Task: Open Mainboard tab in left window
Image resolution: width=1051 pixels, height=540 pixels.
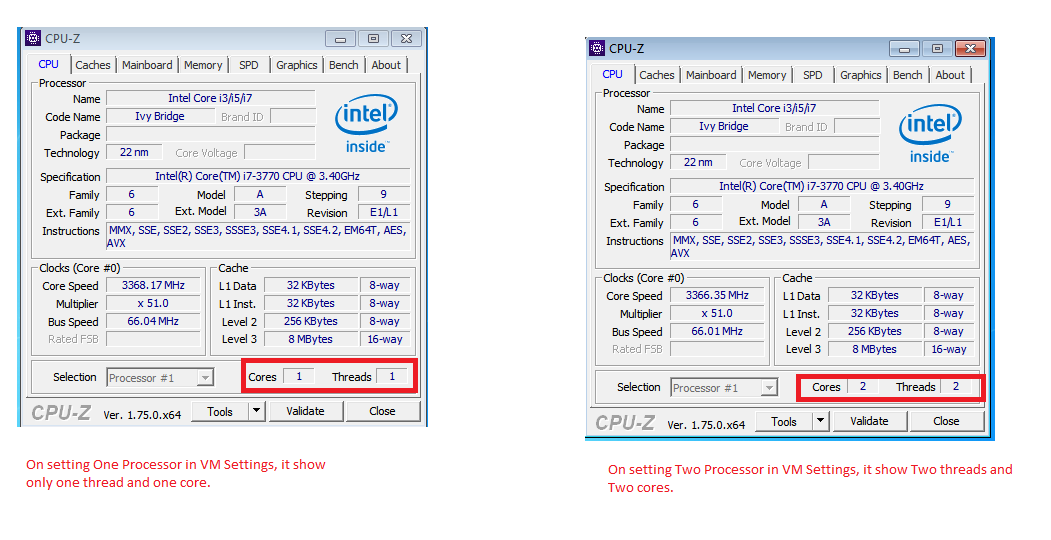Action: [147, 65]
